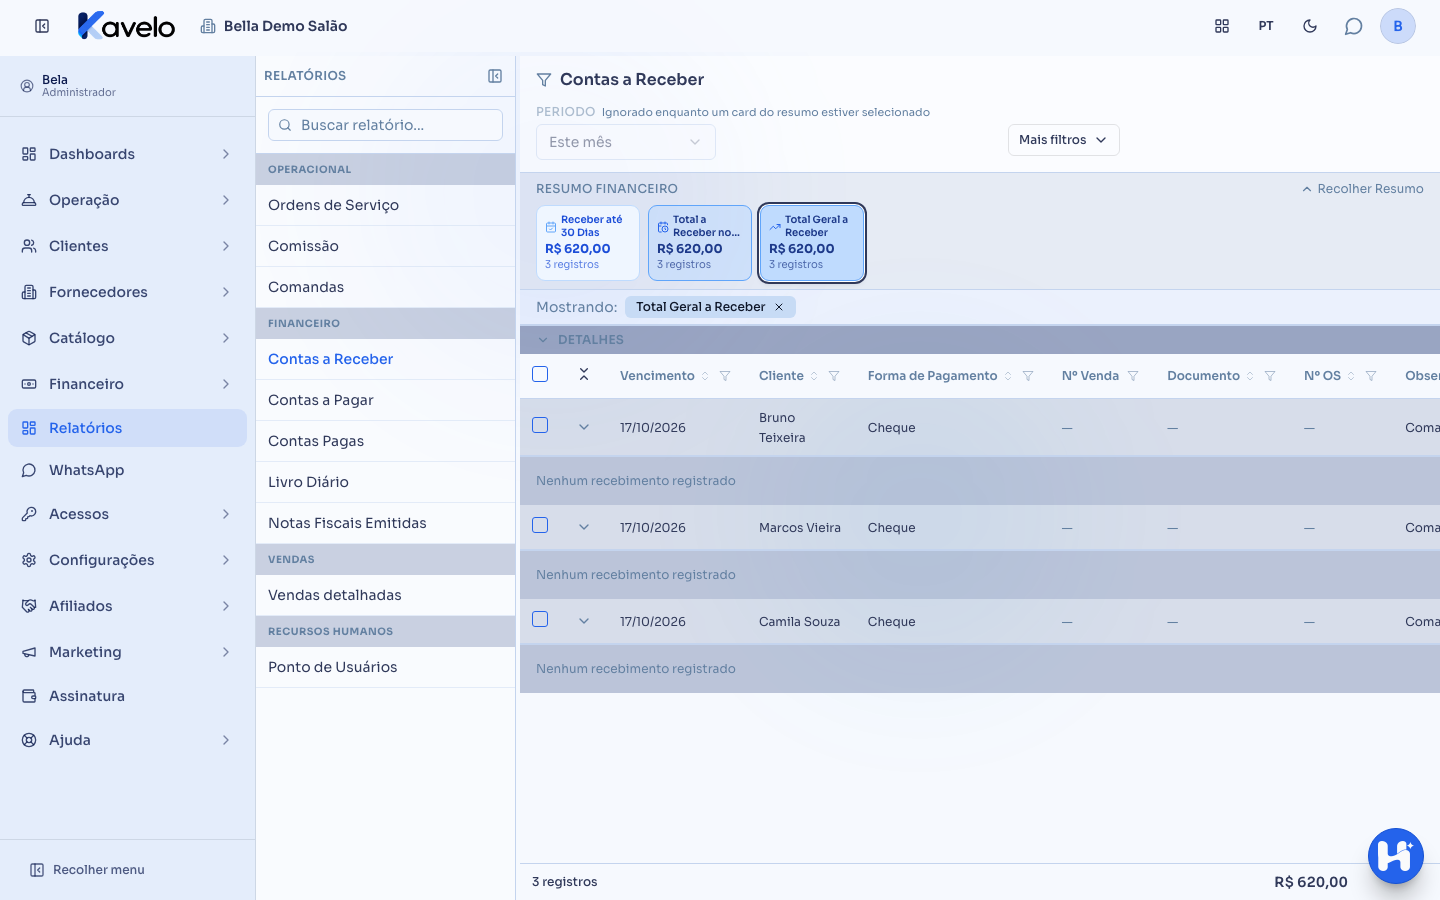
Task: Focus the Buscar relatório search field
Action: (x=385, y=125)
